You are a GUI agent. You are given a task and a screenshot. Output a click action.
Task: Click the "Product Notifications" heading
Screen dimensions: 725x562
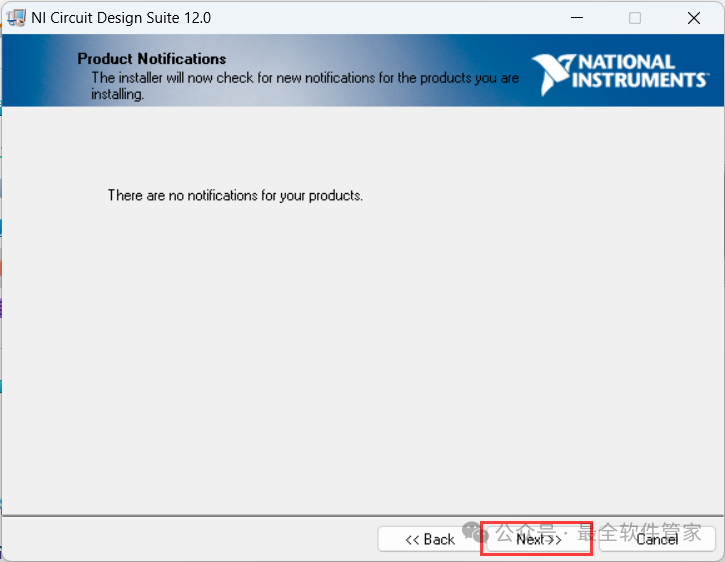click(152, 59)
